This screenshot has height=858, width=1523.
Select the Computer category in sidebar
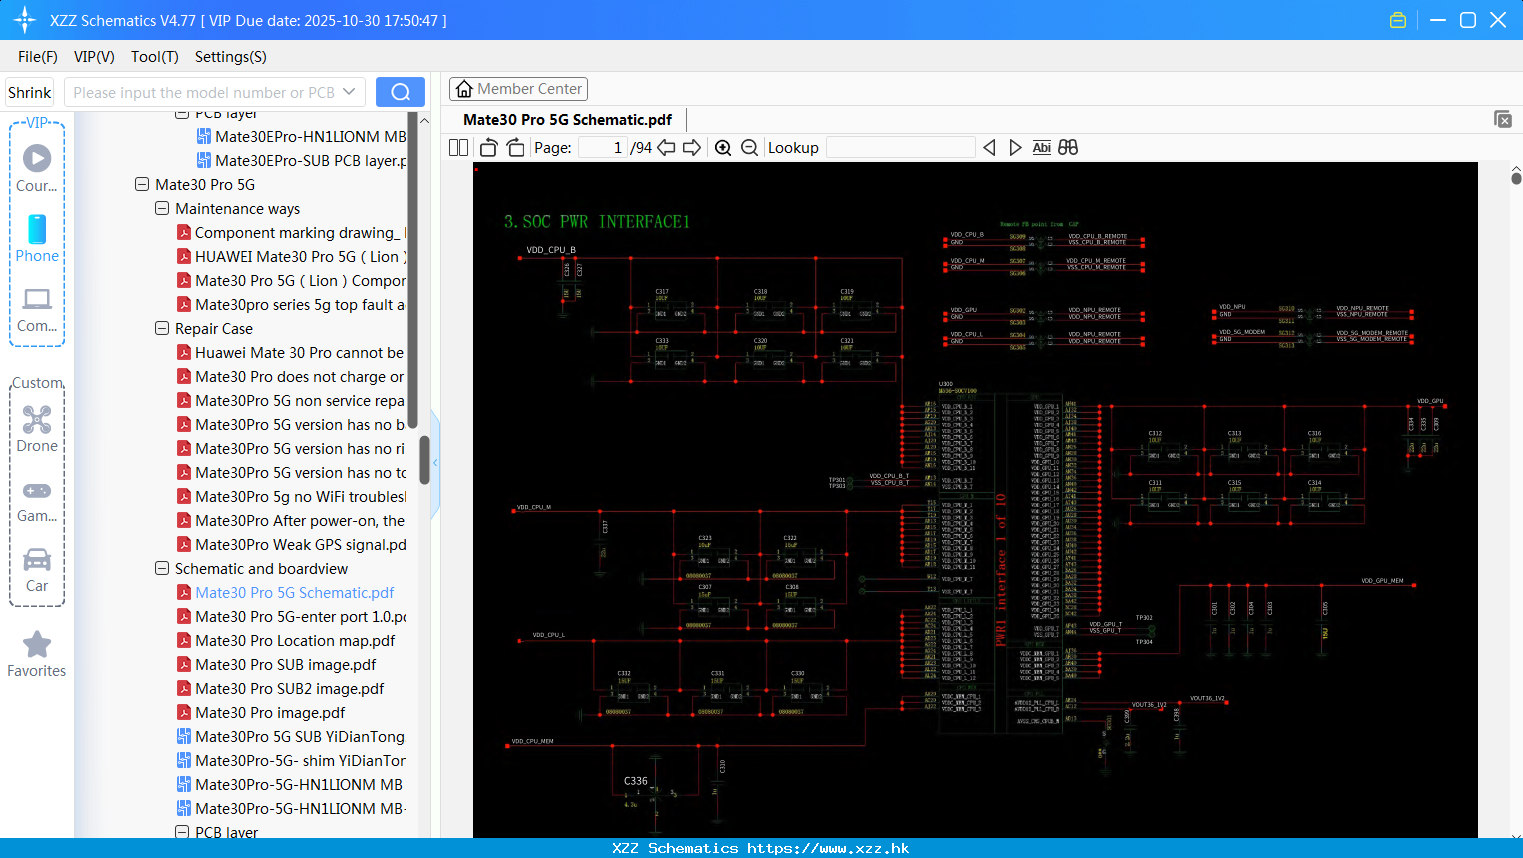coord(37,309)
